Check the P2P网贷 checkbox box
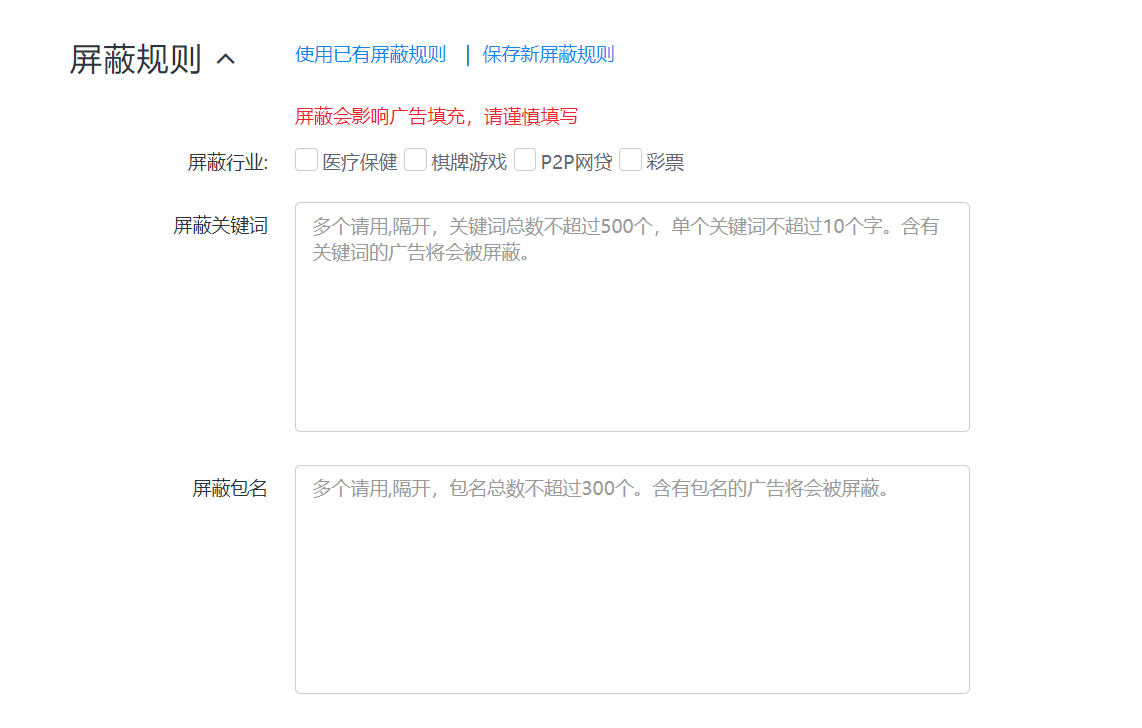Image resolution: width=1142 pixels, height=728 pixels. 525,160
